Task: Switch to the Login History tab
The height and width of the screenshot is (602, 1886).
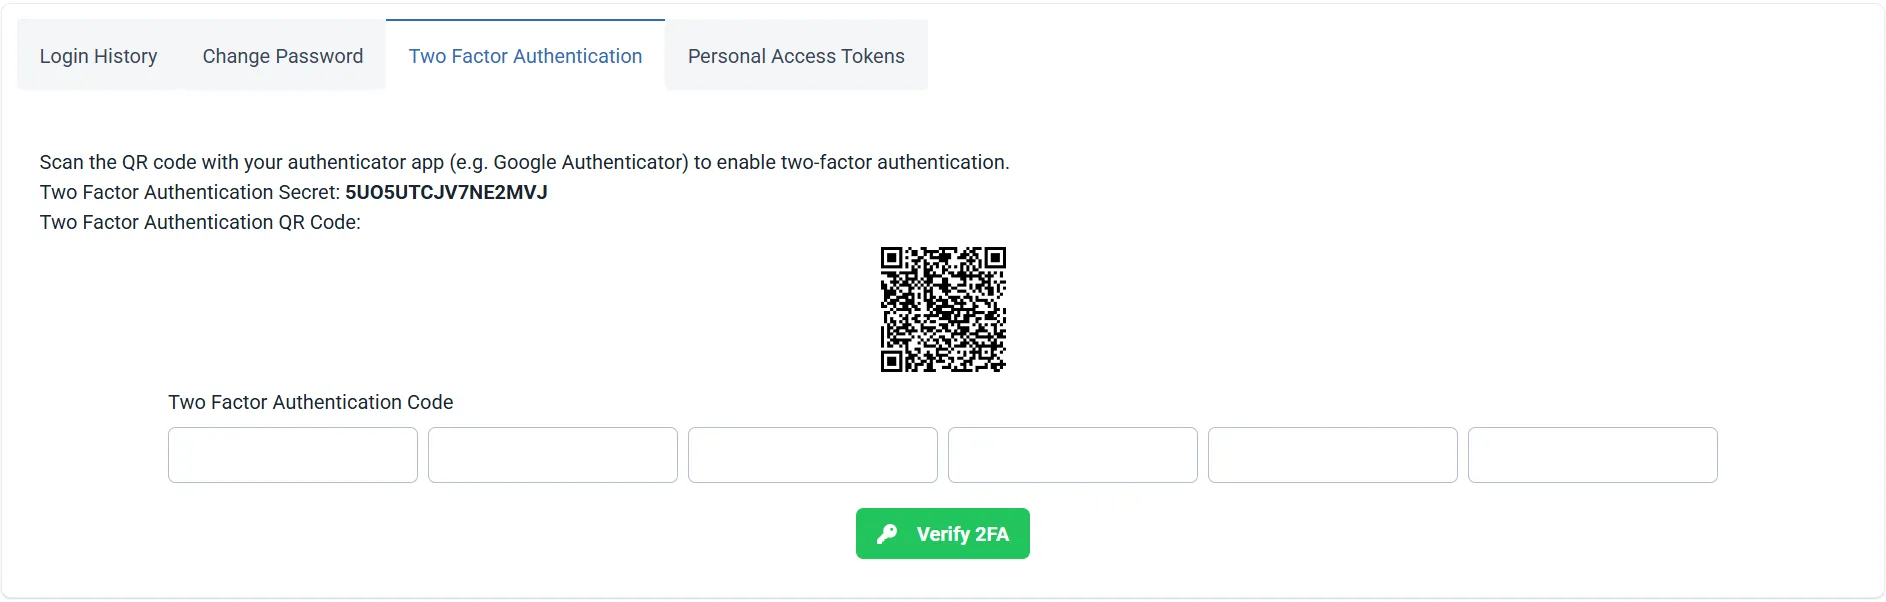Action: tap(97, 56)
